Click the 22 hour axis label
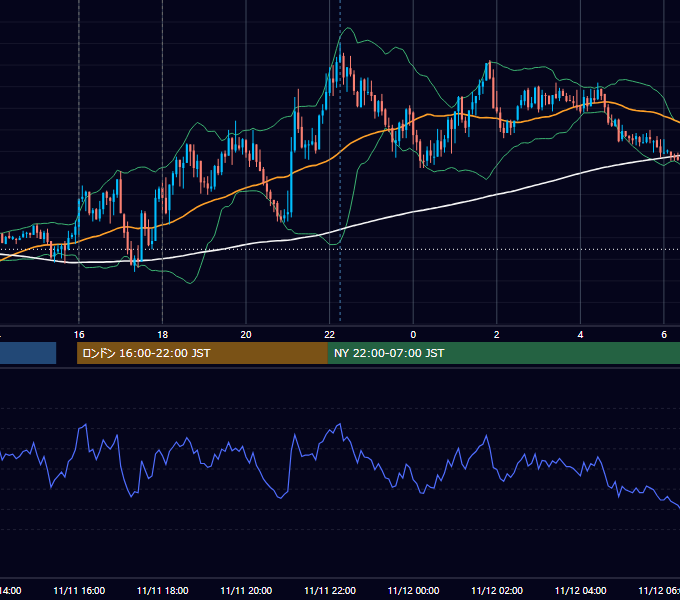The width and height of the screenshot is (680, 600). (330, 335)
